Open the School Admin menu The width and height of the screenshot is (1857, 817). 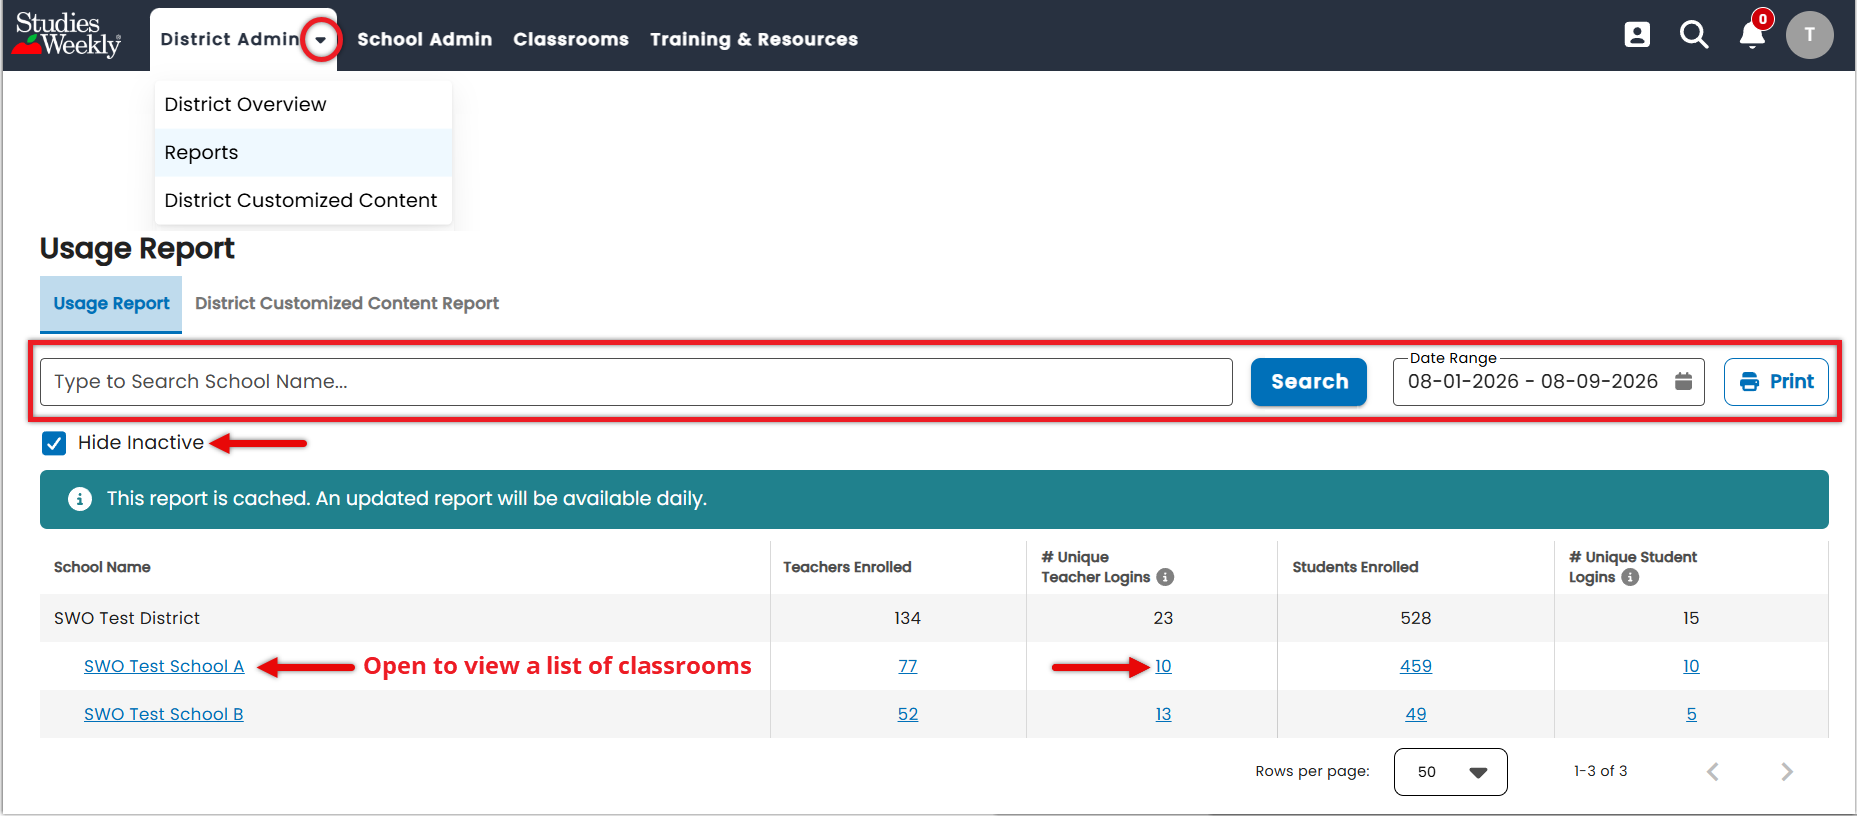425,39
